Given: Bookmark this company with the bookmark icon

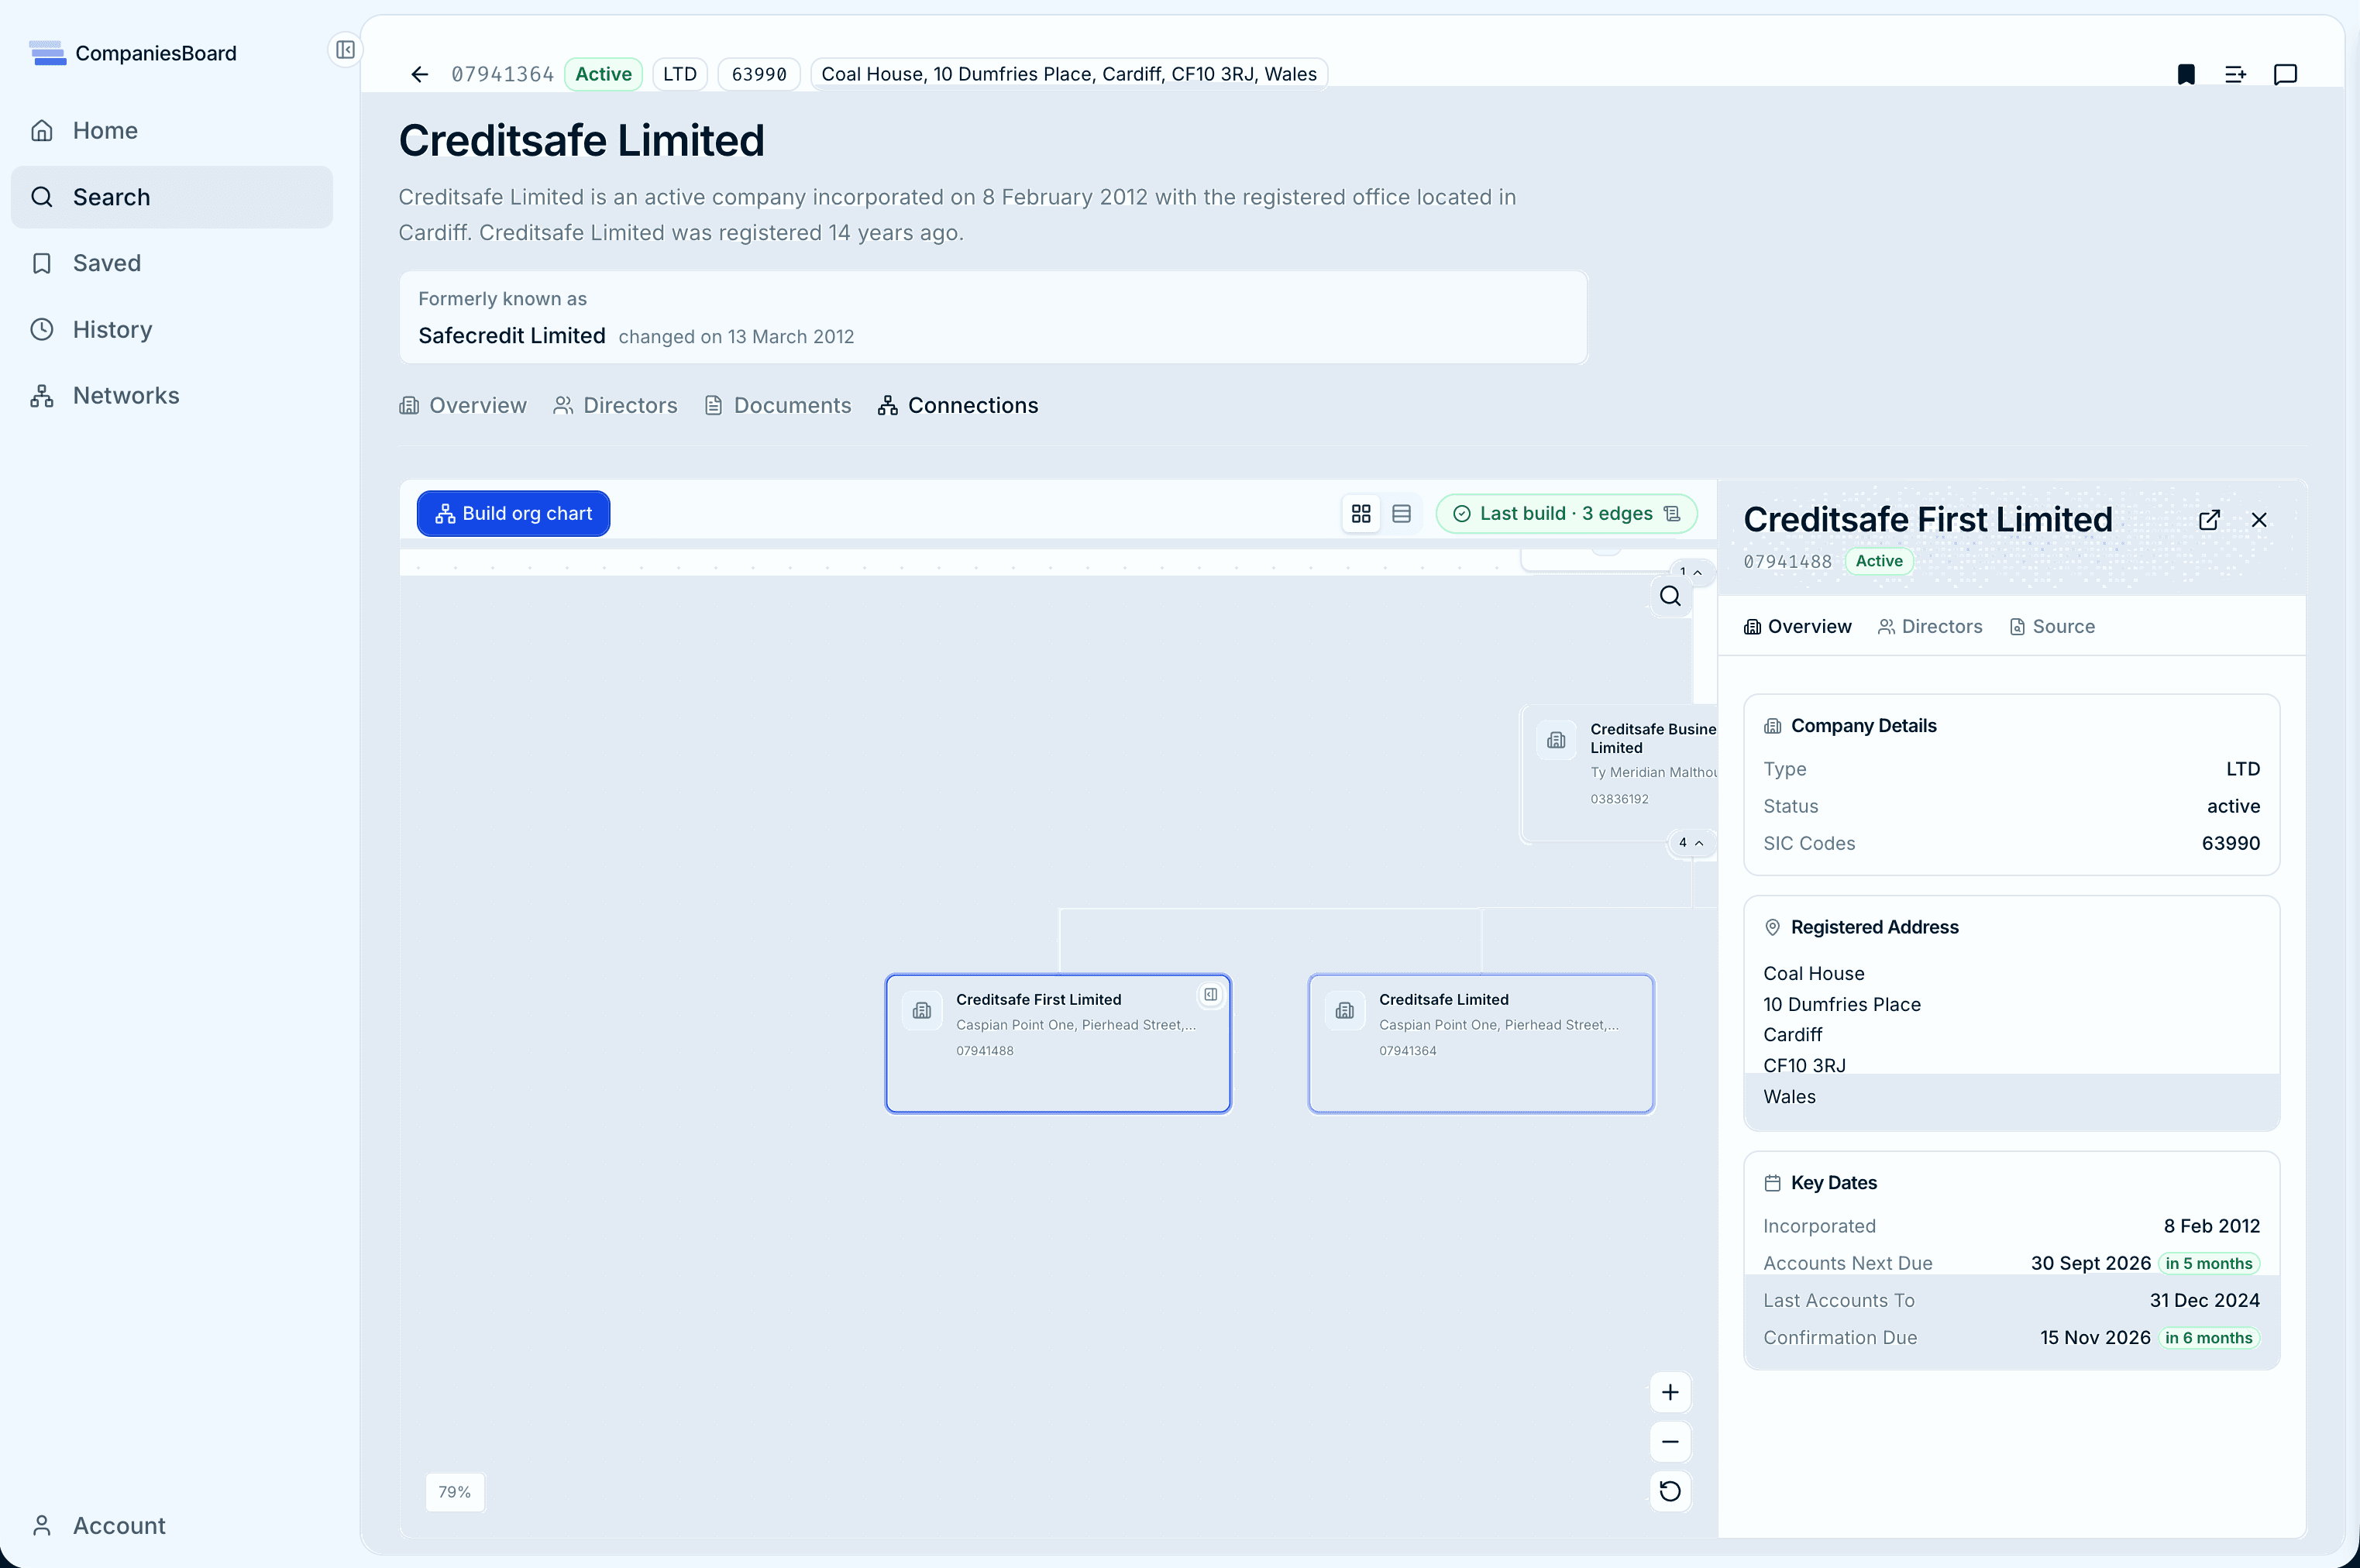Looking at the screenshot, I should [x=2186, y=74].
